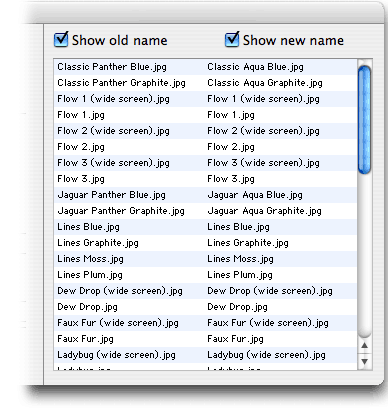Select old name Ladybug (wide screen).jpg
This screenshot has height=408, width=388.
(x=116, y=355)
